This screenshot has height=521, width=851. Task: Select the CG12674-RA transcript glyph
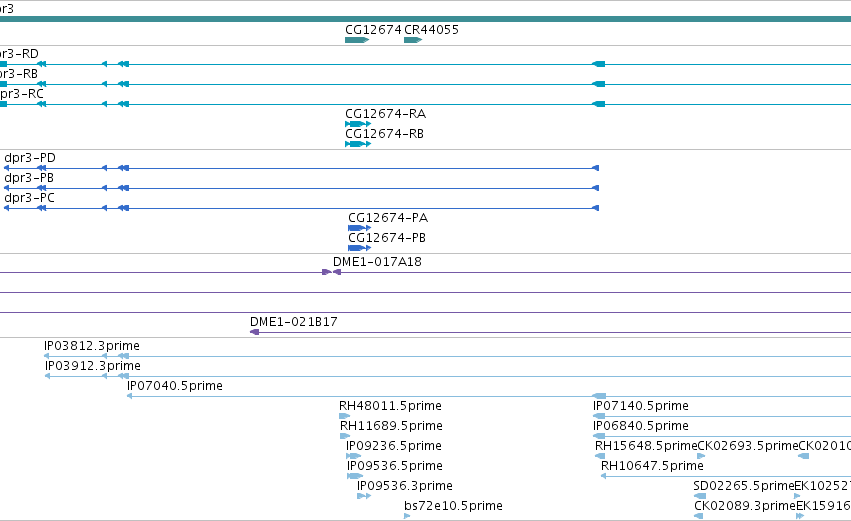(x=358, y=124)
